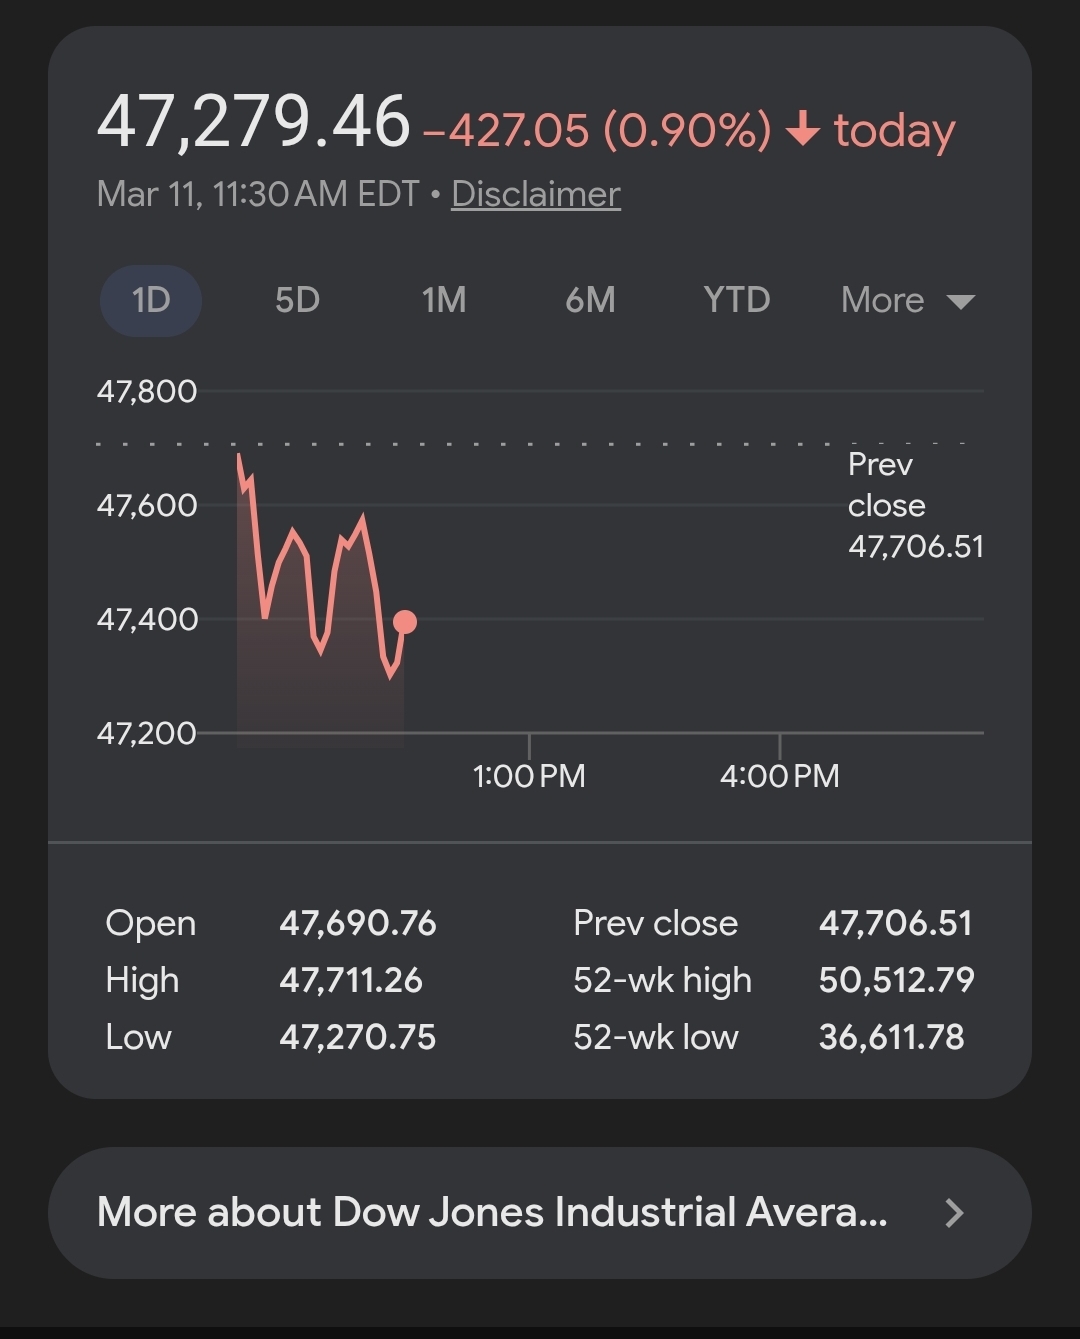The image size is (1080, 1339).
Task: Click the -427.05 (0.90%) change text
Action: click(x=597, y=130)
